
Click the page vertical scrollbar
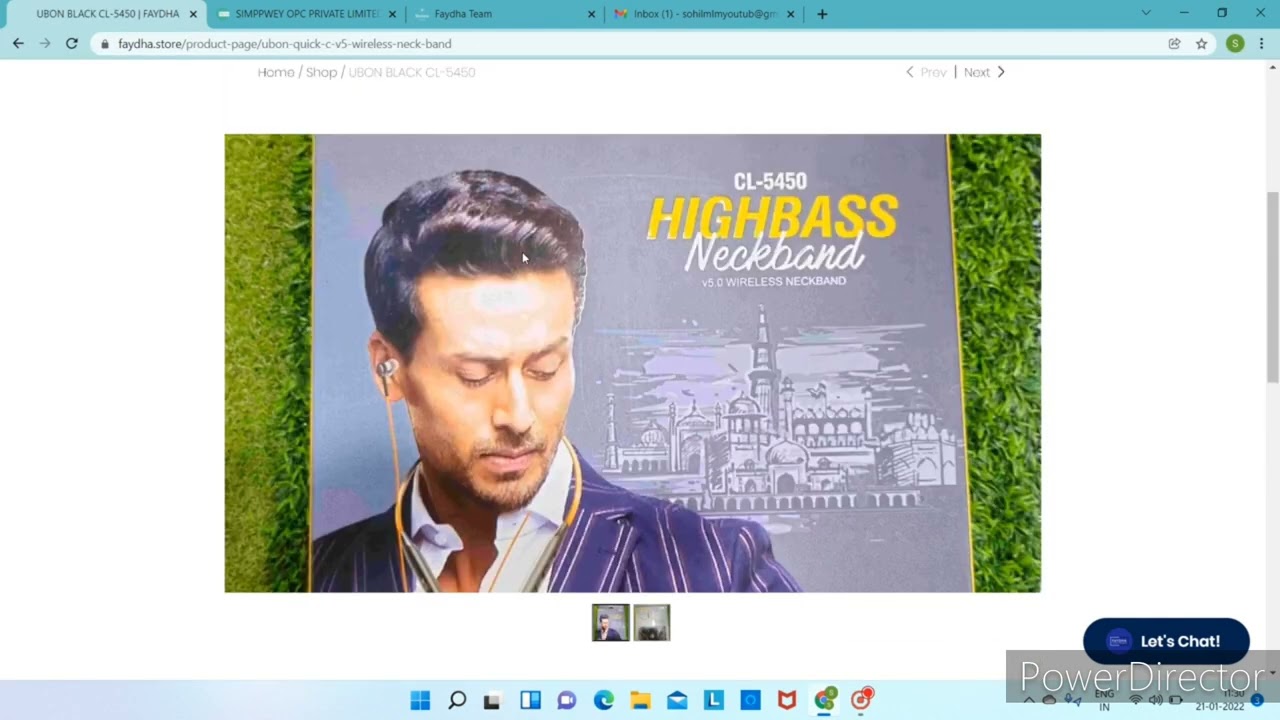(1272, 287)
